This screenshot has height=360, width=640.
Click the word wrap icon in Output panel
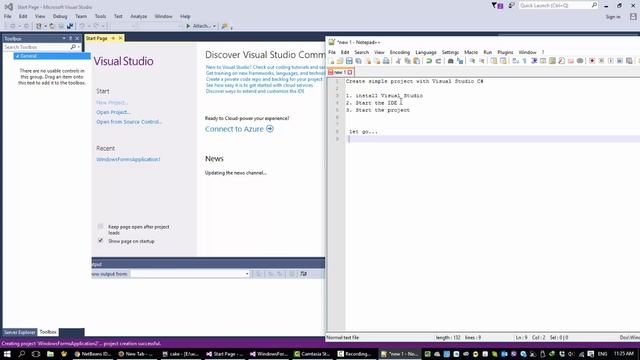(304, 274)
